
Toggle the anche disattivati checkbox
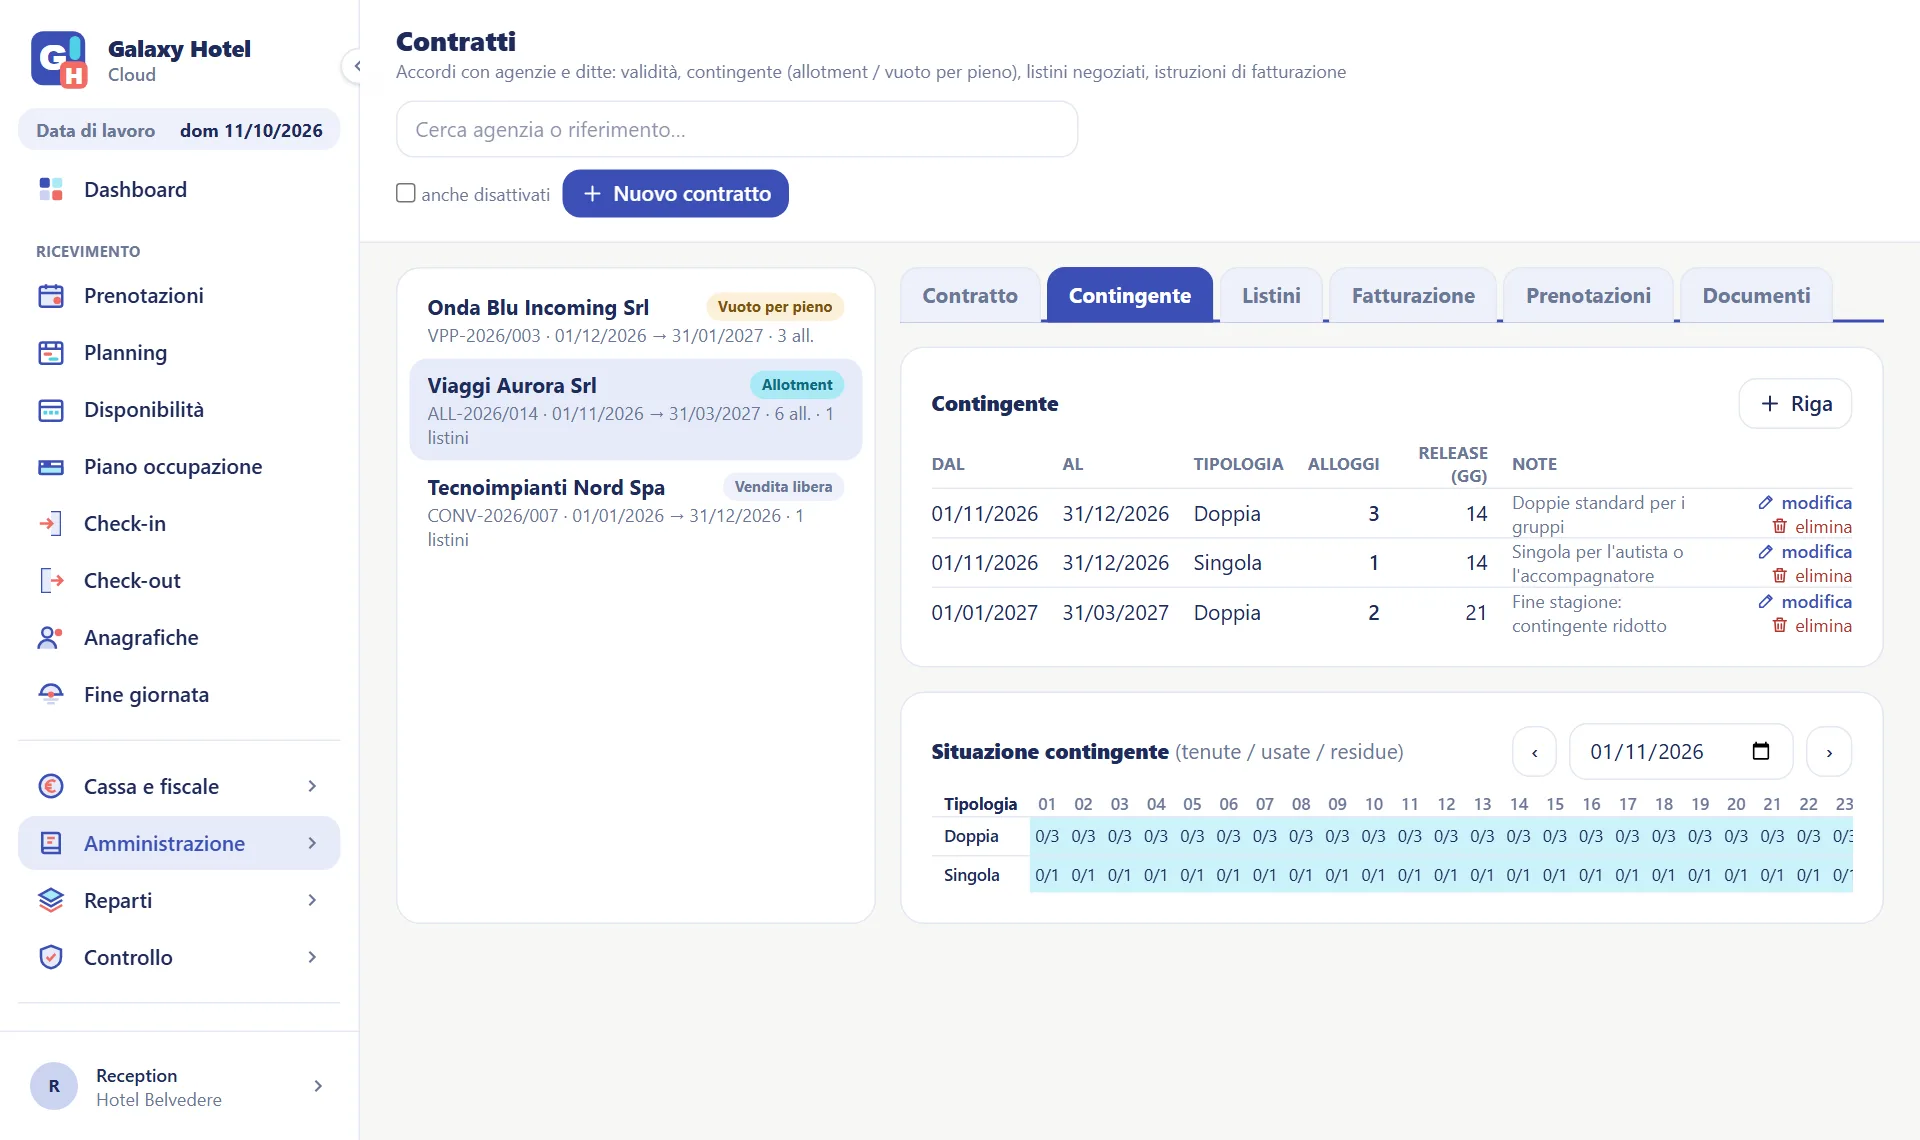[406, 193]
